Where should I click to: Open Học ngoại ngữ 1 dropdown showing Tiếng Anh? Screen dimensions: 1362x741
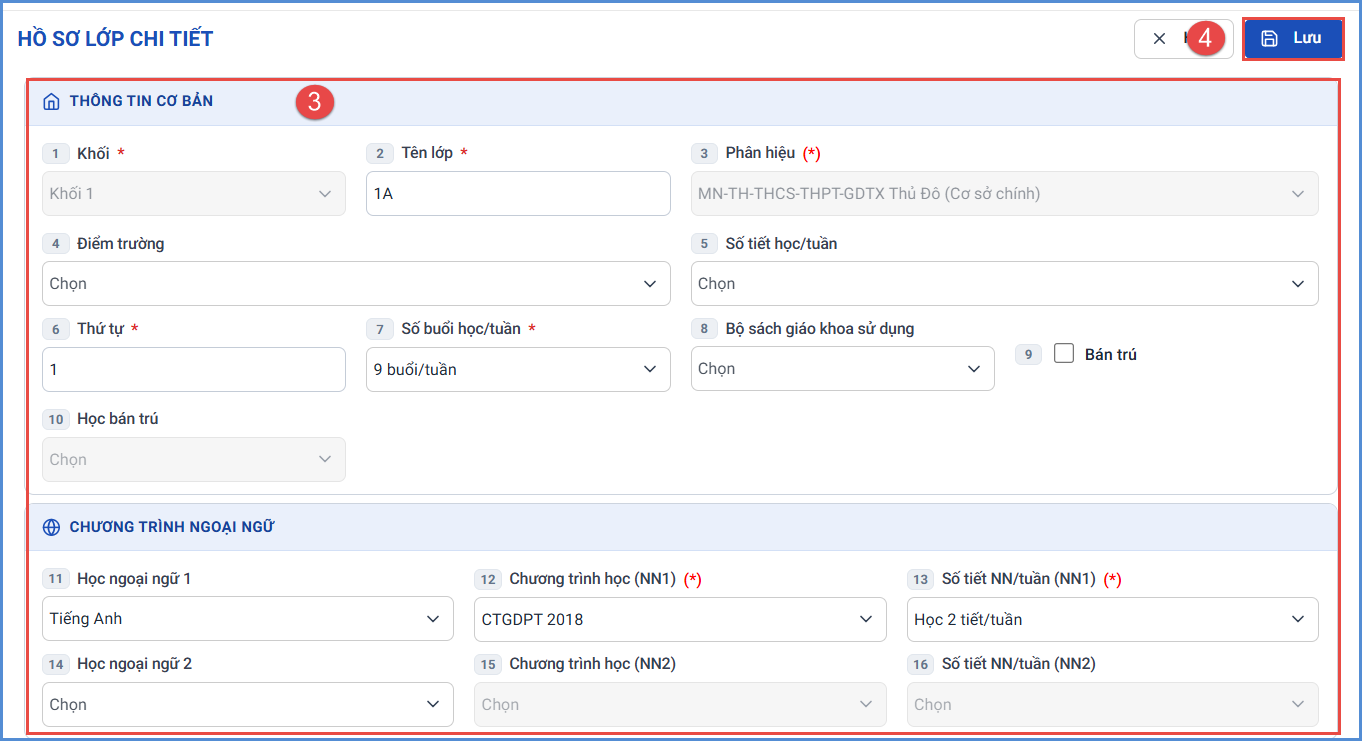click(248, 619)
